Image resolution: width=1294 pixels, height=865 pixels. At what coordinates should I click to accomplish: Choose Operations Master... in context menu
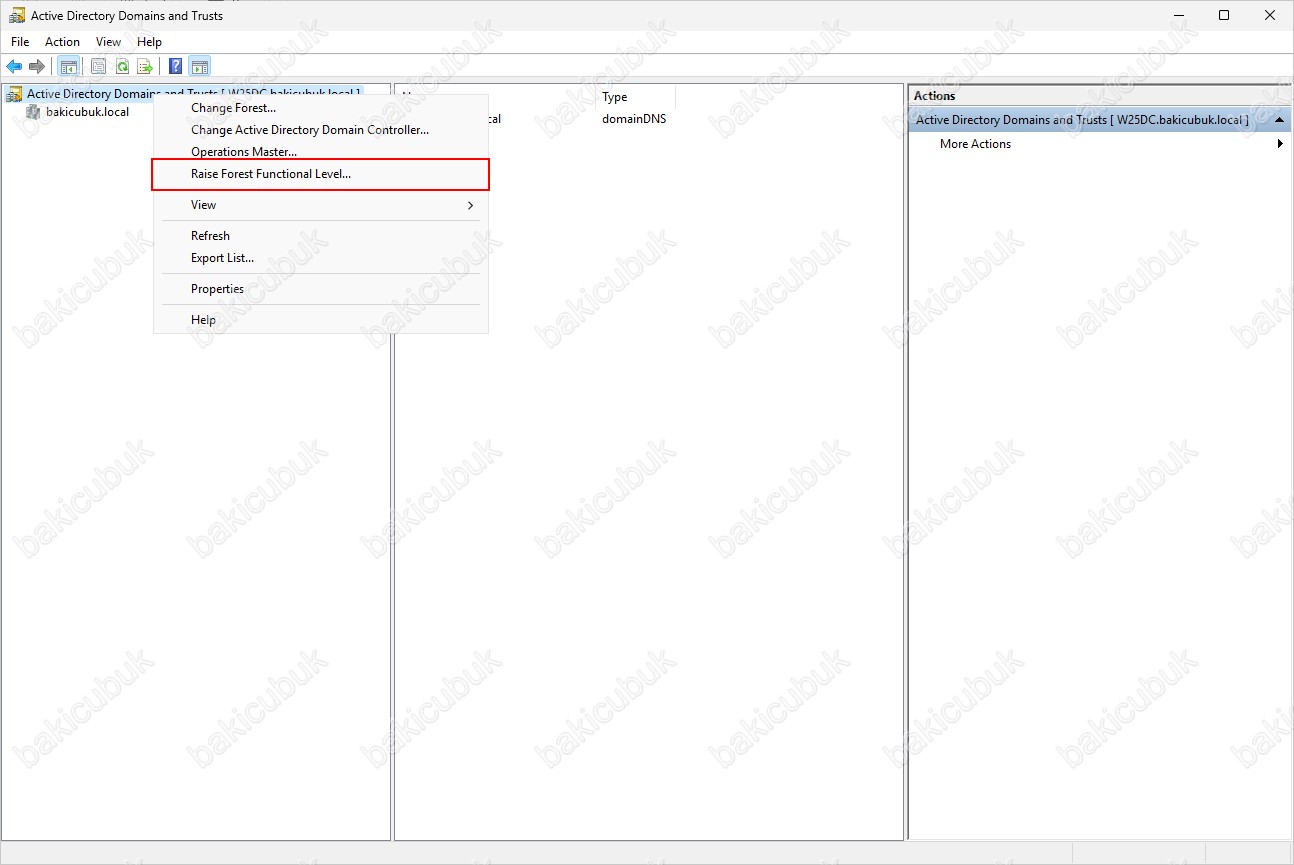pos(320,152)
